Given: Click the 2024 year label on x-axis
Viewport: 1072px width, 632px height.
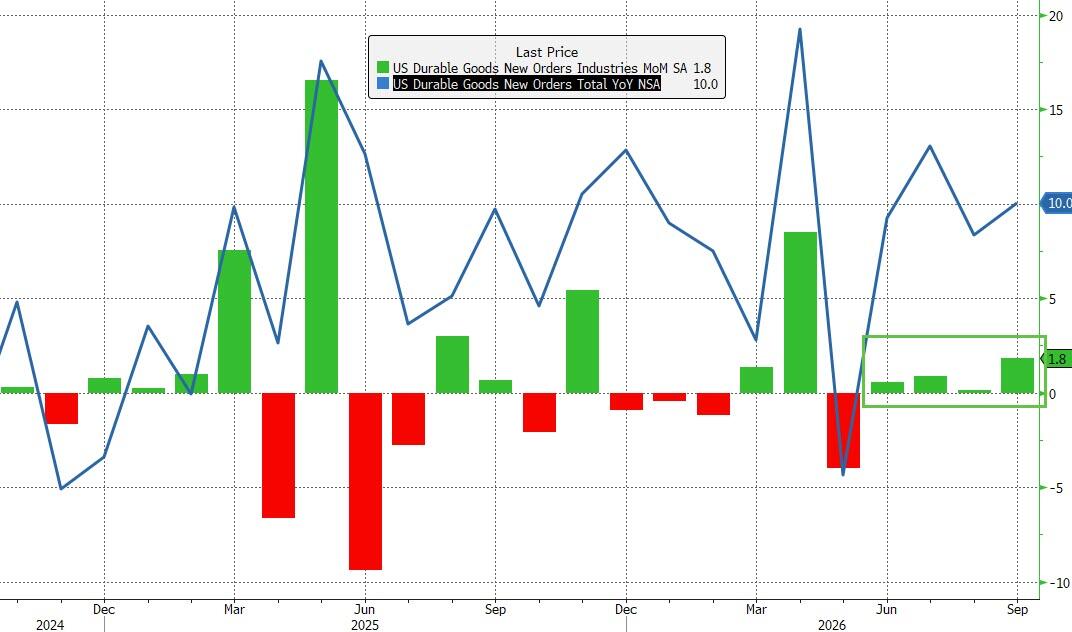Looking at the screenshot, I should point(50,625).
